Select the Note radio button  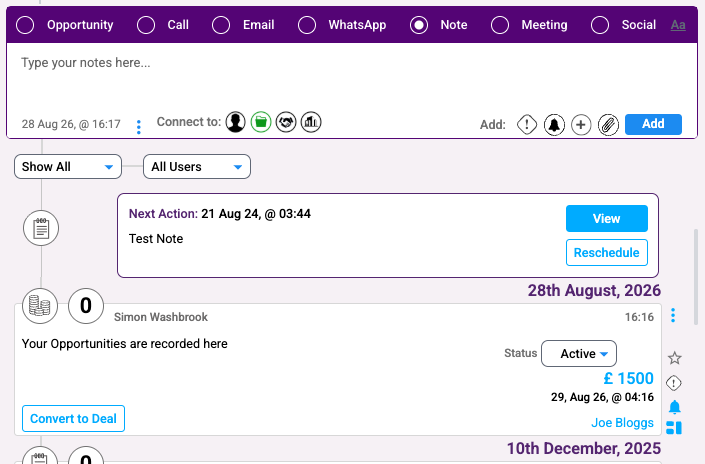(x=419, y=25)
